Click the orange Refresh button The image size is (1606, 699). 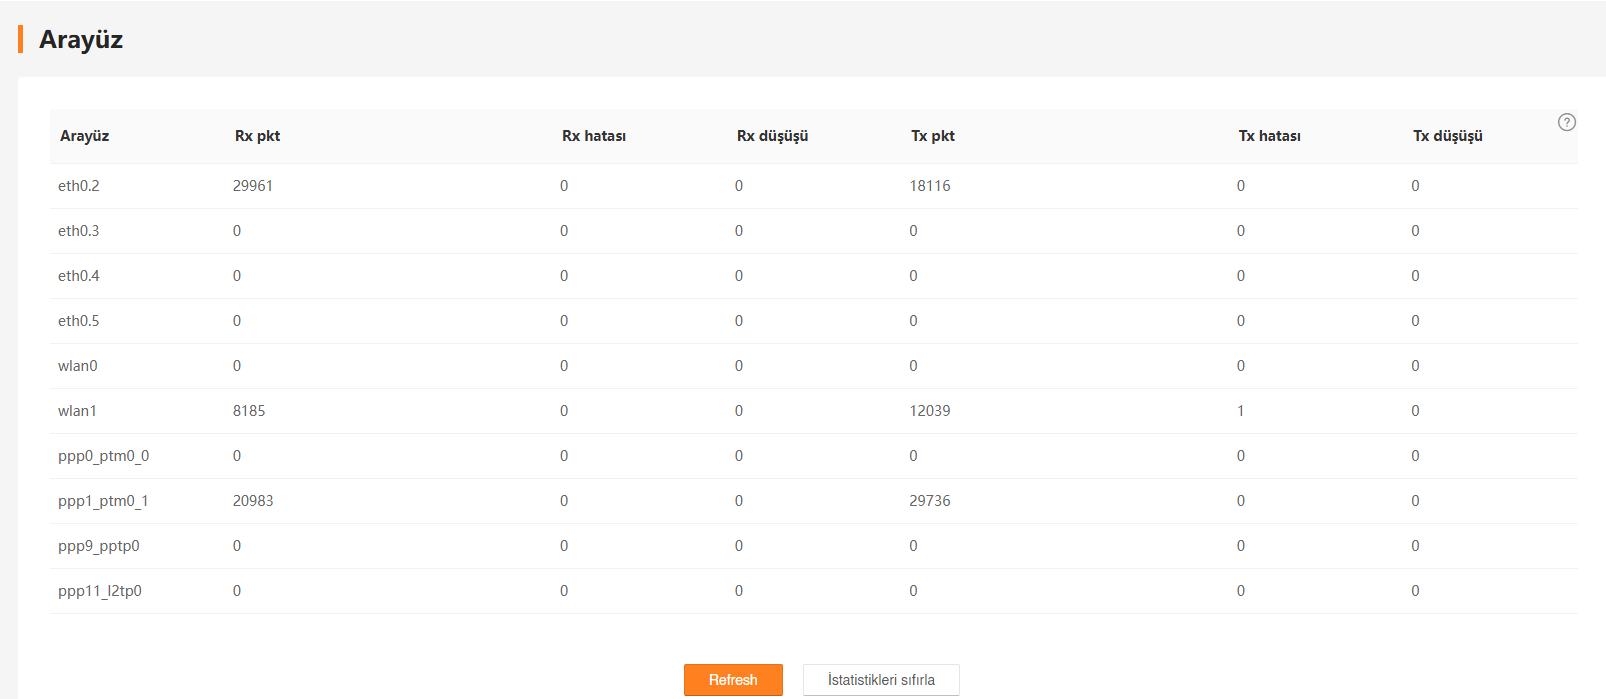(733, 680)
